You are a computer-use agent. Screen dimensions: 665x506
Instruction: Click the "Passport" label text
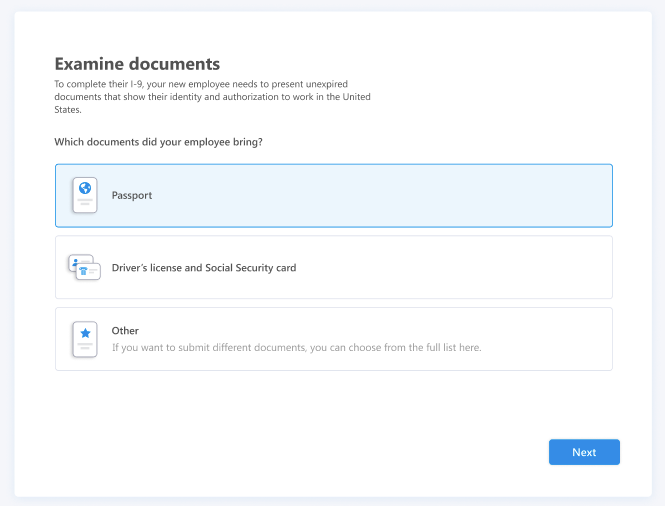[132, 196]
